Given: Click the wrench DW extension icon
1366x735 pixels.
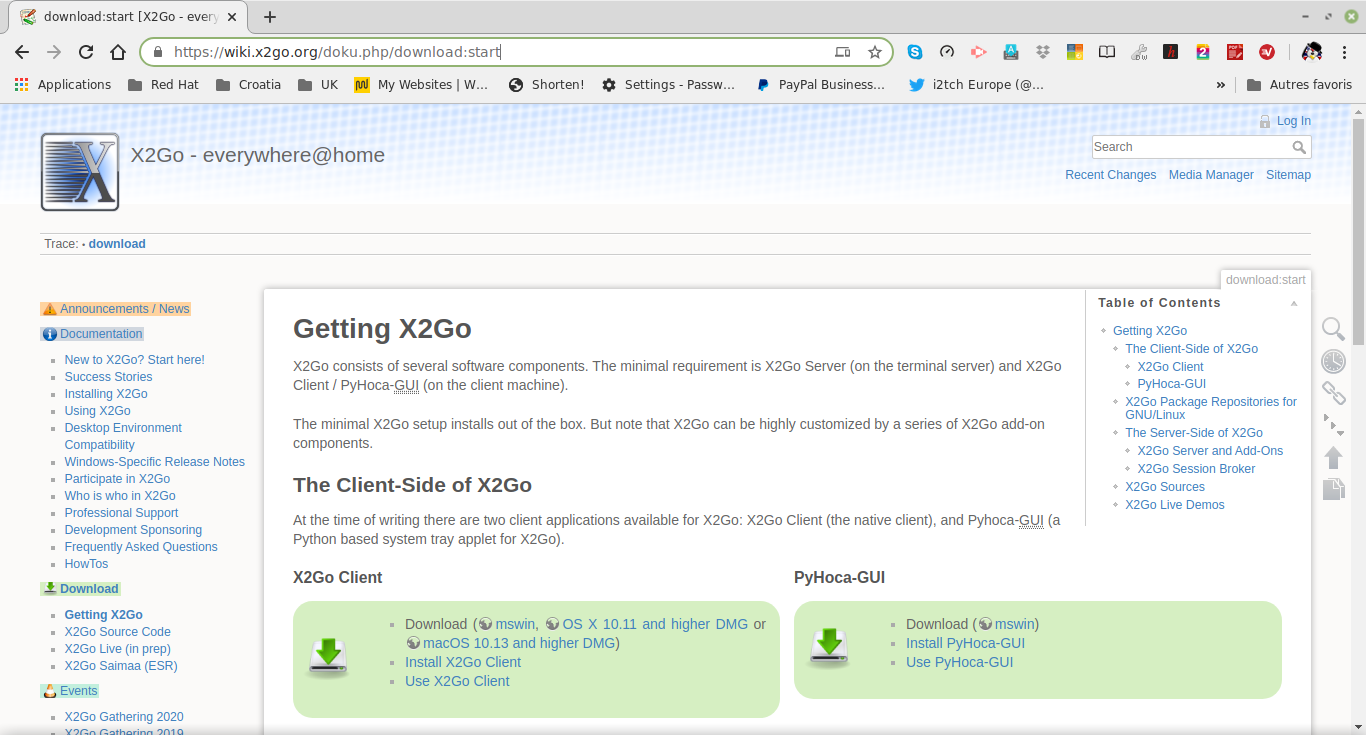Looking at the screenshot, I should coord(1139,52).
